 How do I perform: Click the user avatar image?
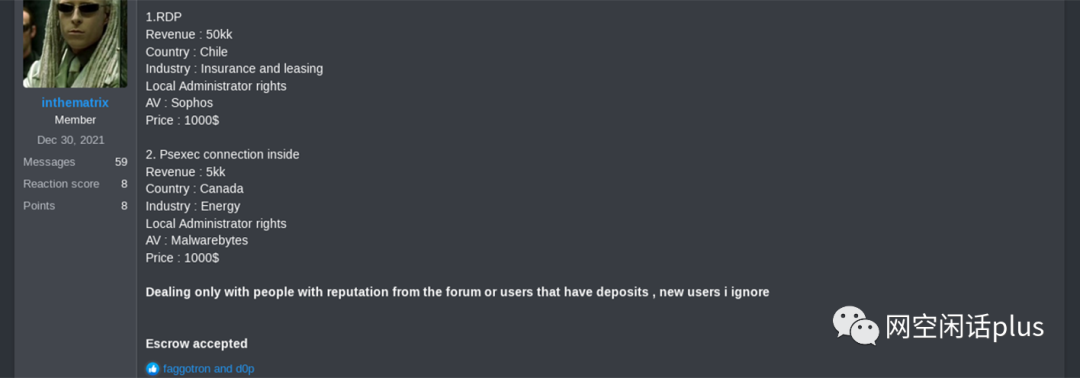[75, 43]
